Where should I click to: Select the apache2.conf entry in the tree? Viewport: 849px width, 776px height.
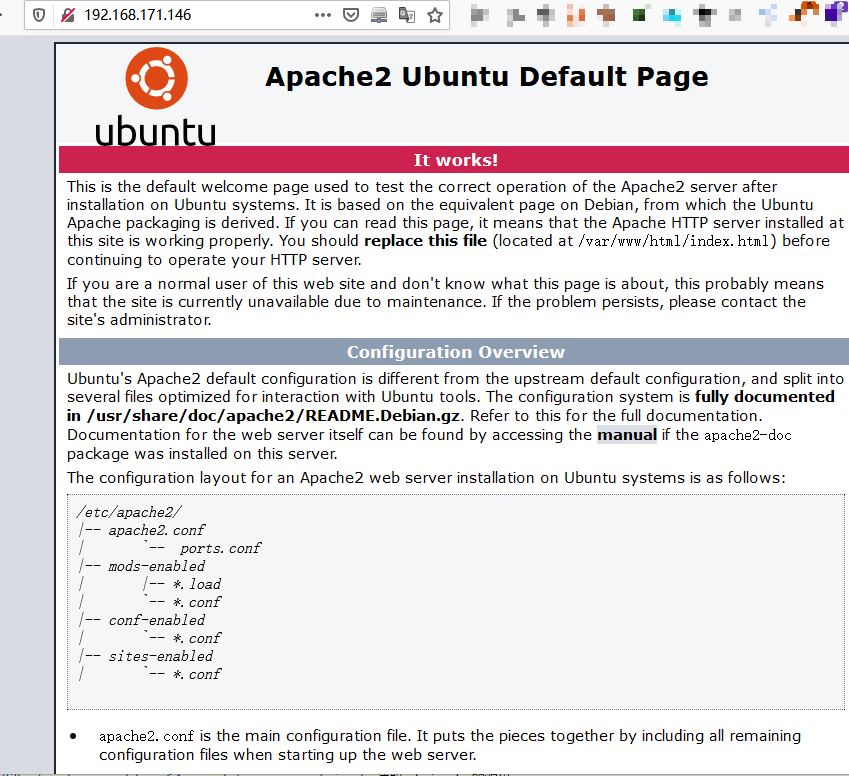[157, 530]
